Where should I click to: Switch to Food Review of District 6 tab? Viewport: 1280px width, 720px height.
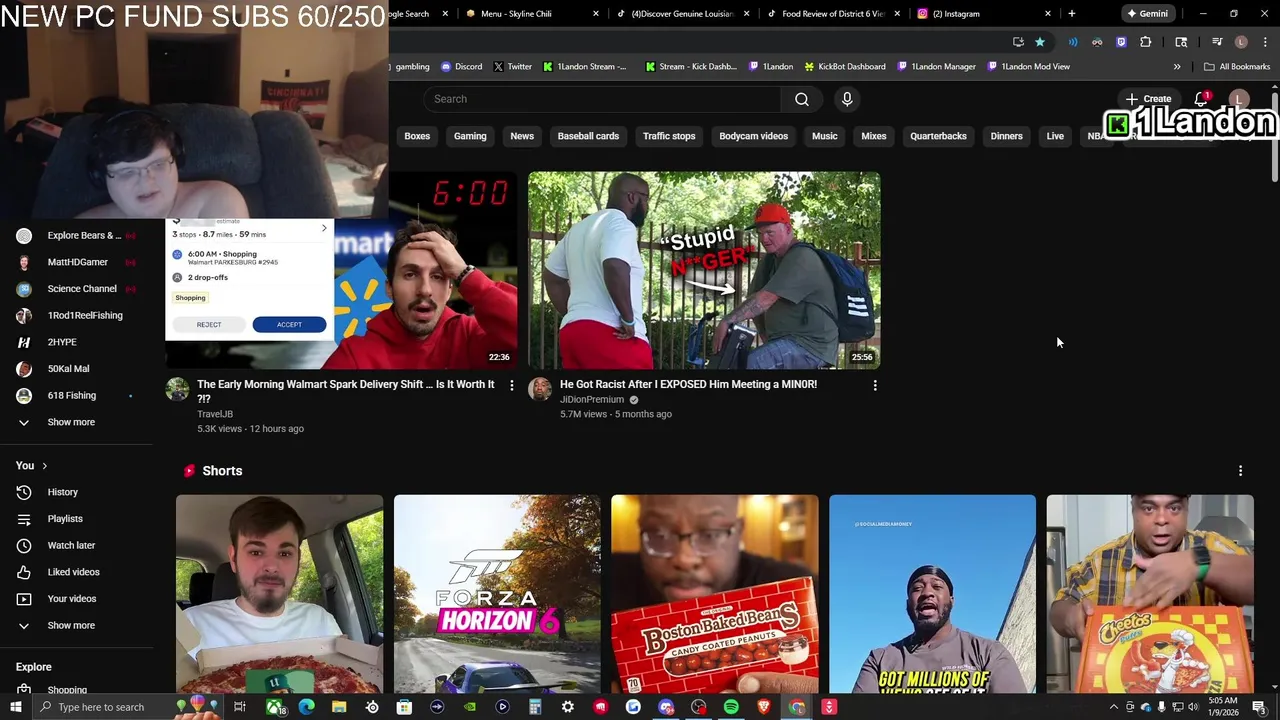[x=832, y=14]
